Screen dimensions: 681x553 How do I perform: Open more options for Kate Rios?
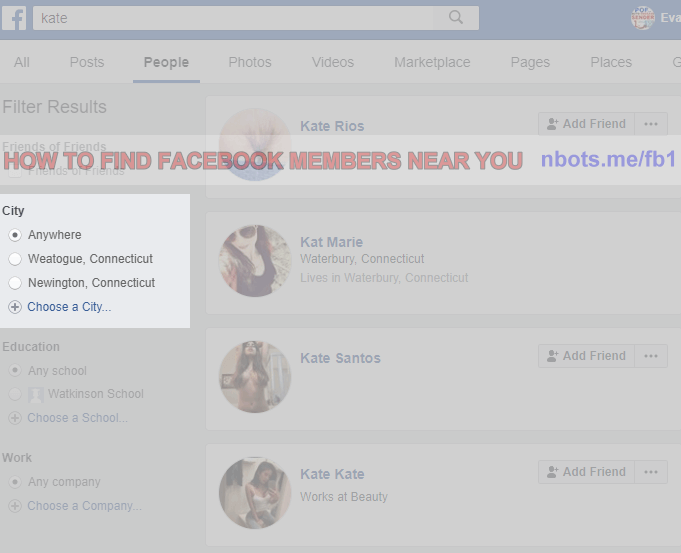(x=651, y=124)
